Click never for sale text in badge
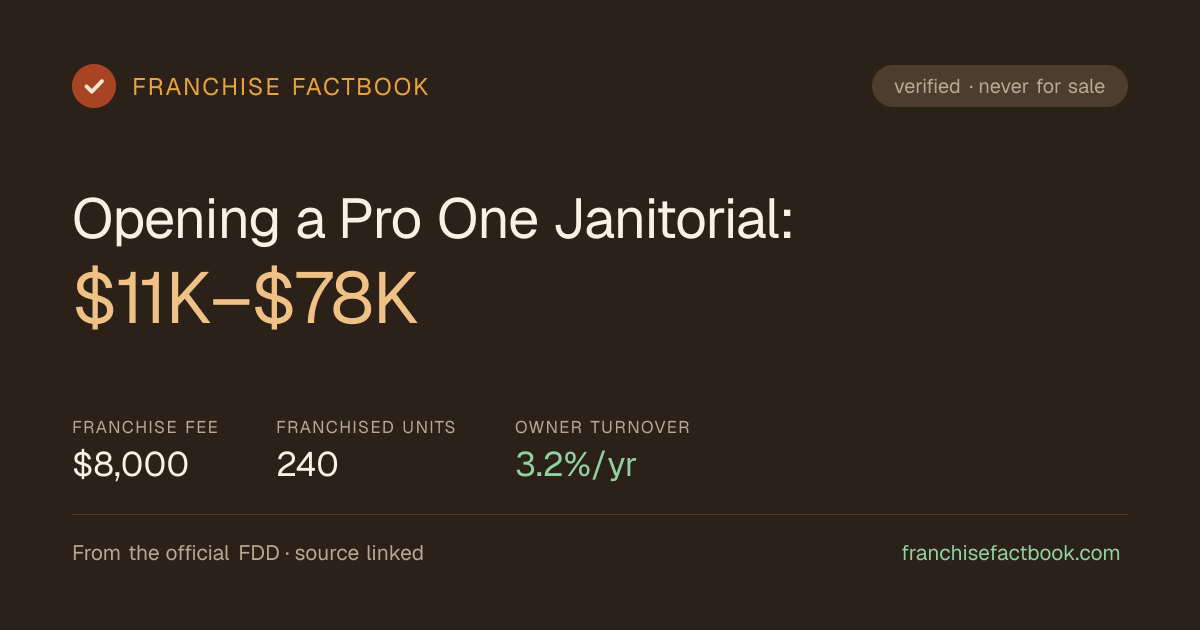Image resolution: width=1200 pixels, height=630 pixels. coord(1042,87)
